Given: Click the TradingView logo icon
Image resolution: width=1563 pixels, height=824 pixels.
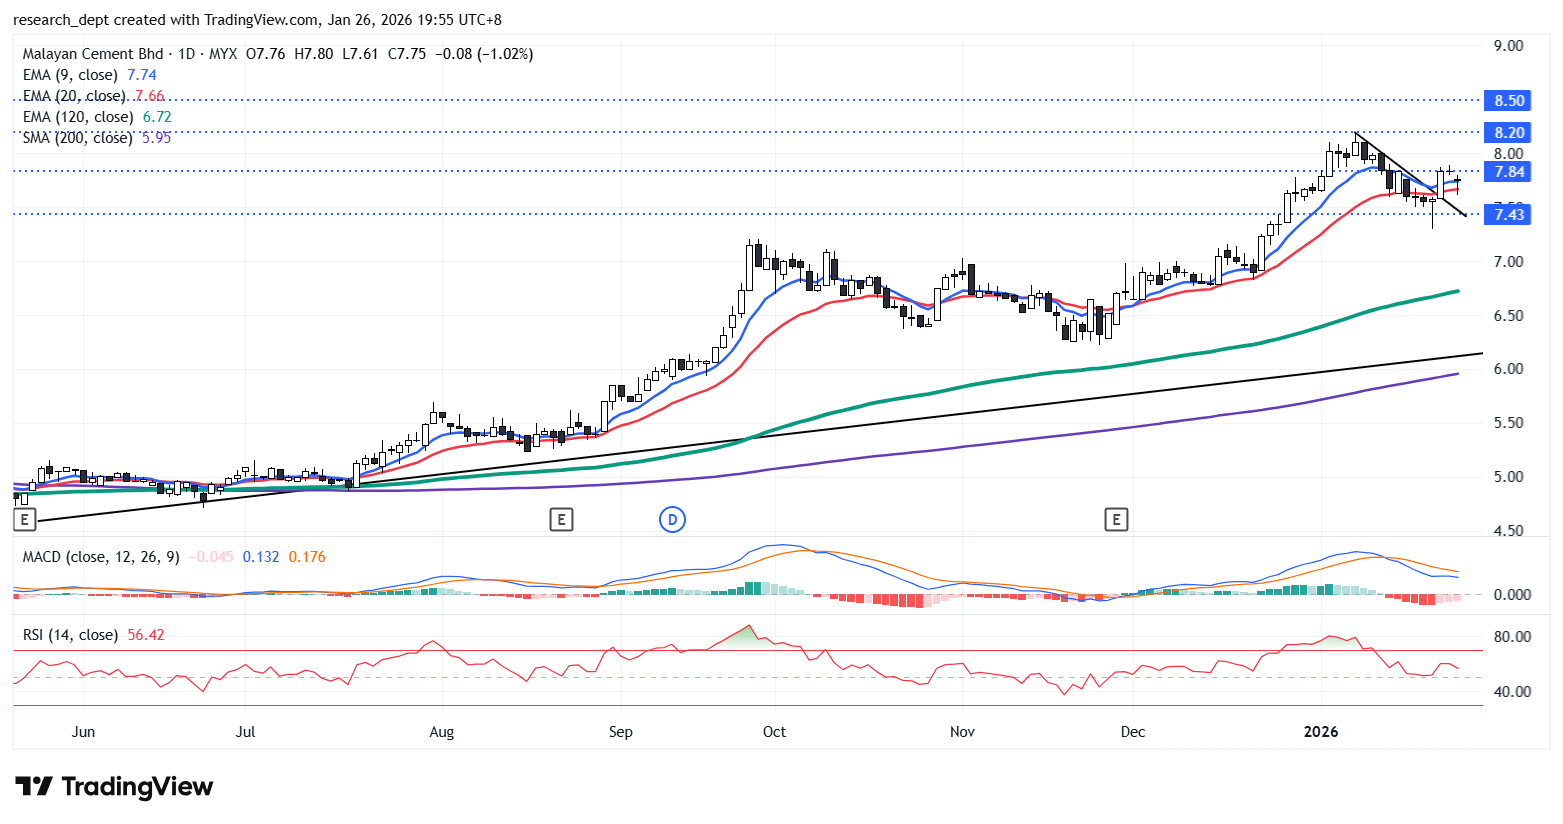Looking at the screenshot, I should (33, 787).
